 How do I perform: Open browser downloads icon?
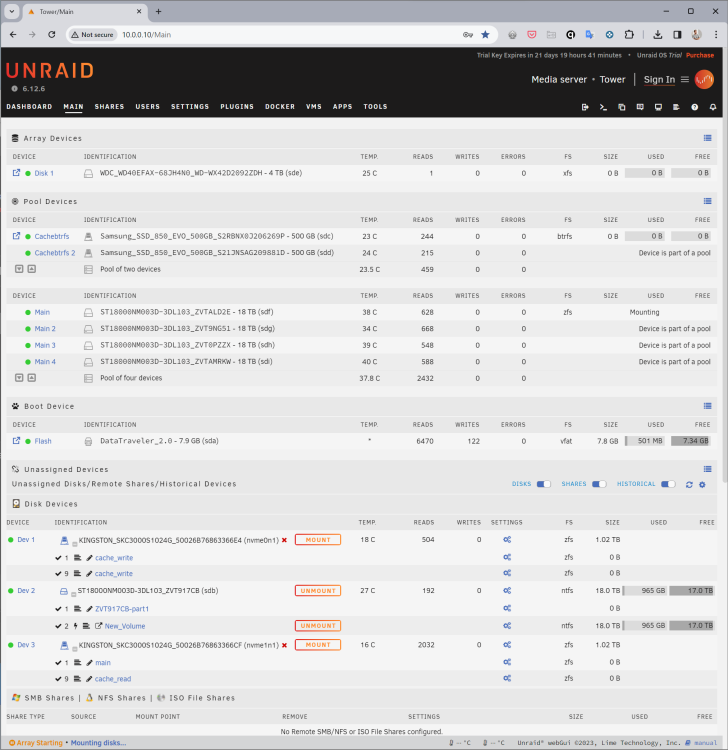[658, 34]
